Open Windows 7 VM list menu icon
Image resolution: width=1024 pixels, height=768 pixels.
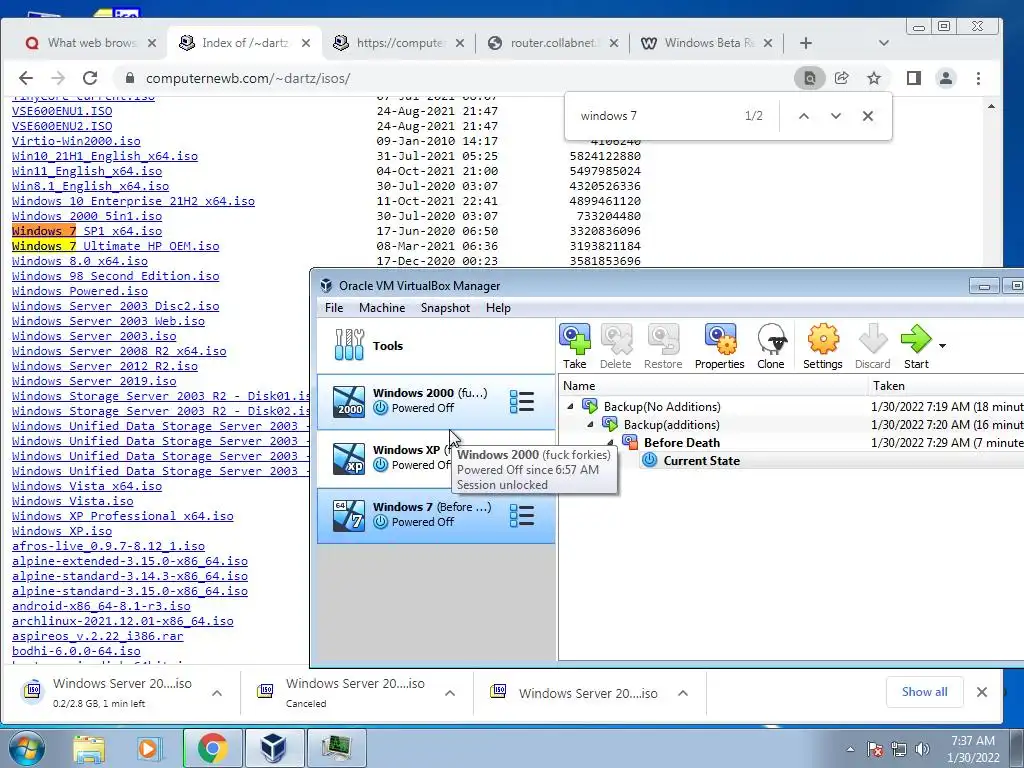pos(521,515)
